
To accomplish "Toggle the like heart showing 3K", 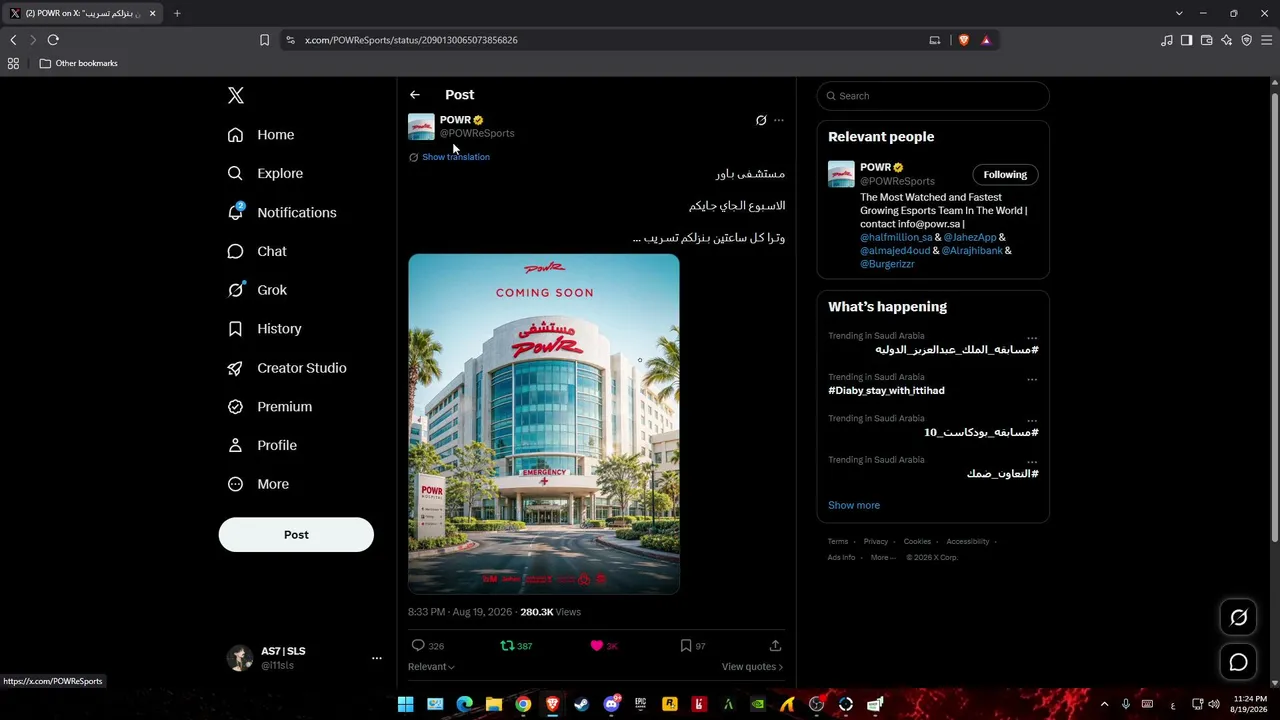I will [597, 646].
